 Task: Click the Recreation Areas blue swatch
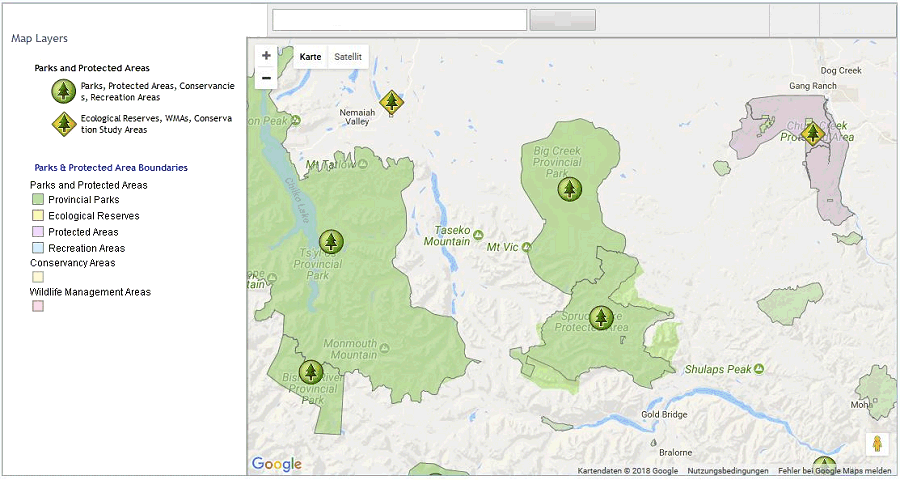point(38,248)
